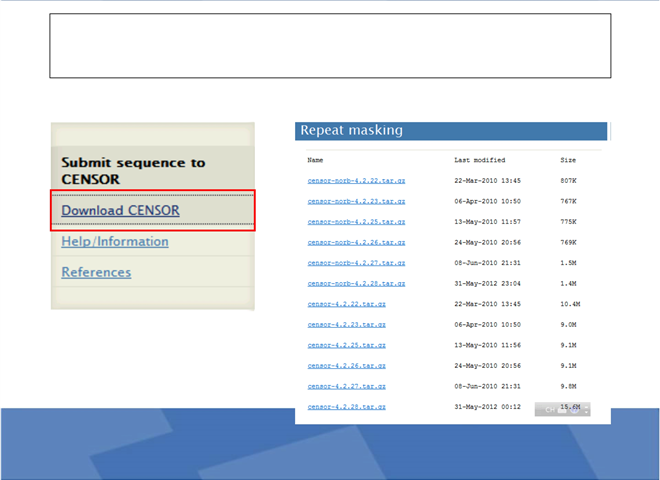The width and height of the screenshot is (660, 480).
Task: Click the Size column header
Action: coord(568,160)
